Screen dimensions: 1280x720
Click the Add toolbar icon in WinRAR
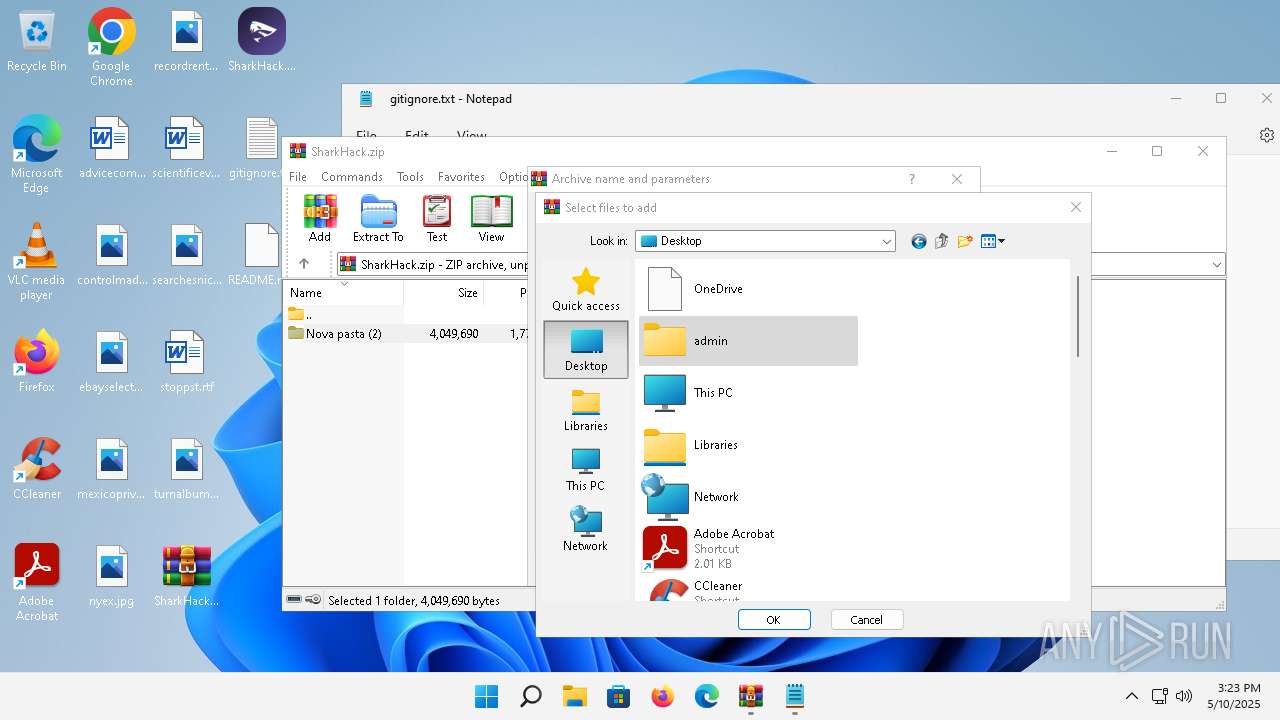320,219
